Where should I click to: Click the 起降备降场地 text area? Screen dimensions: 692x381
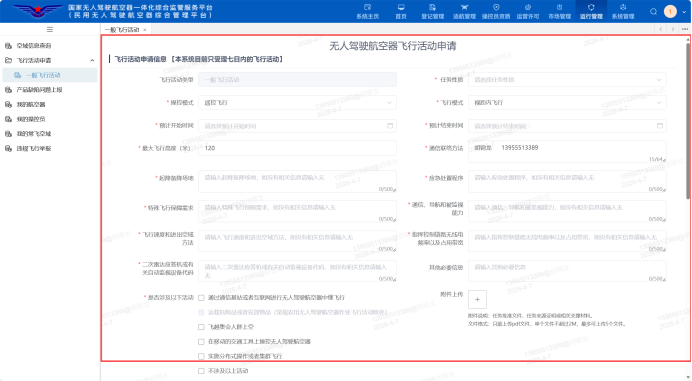297,181
